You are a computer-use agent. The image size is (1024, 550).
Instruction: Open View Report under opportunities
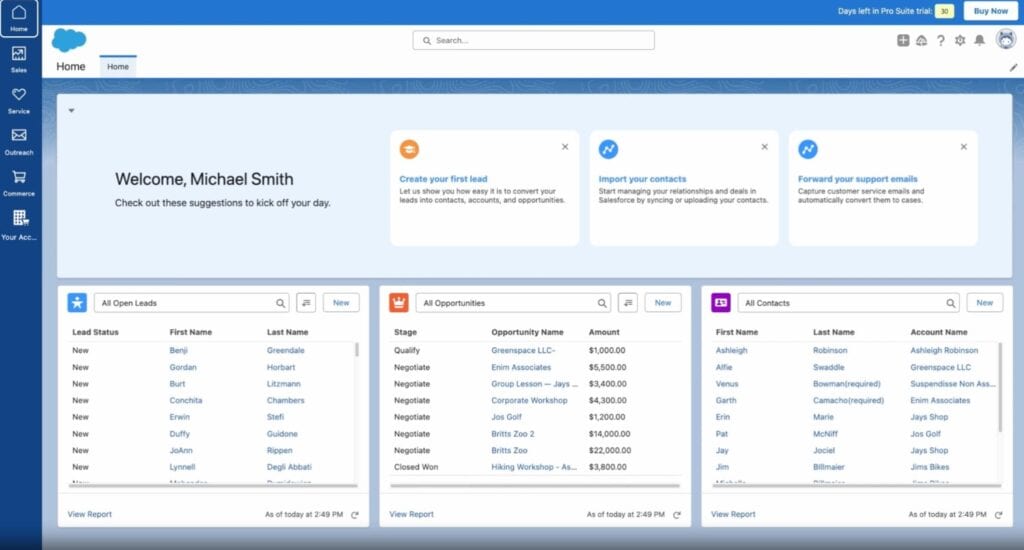[411, 514]
